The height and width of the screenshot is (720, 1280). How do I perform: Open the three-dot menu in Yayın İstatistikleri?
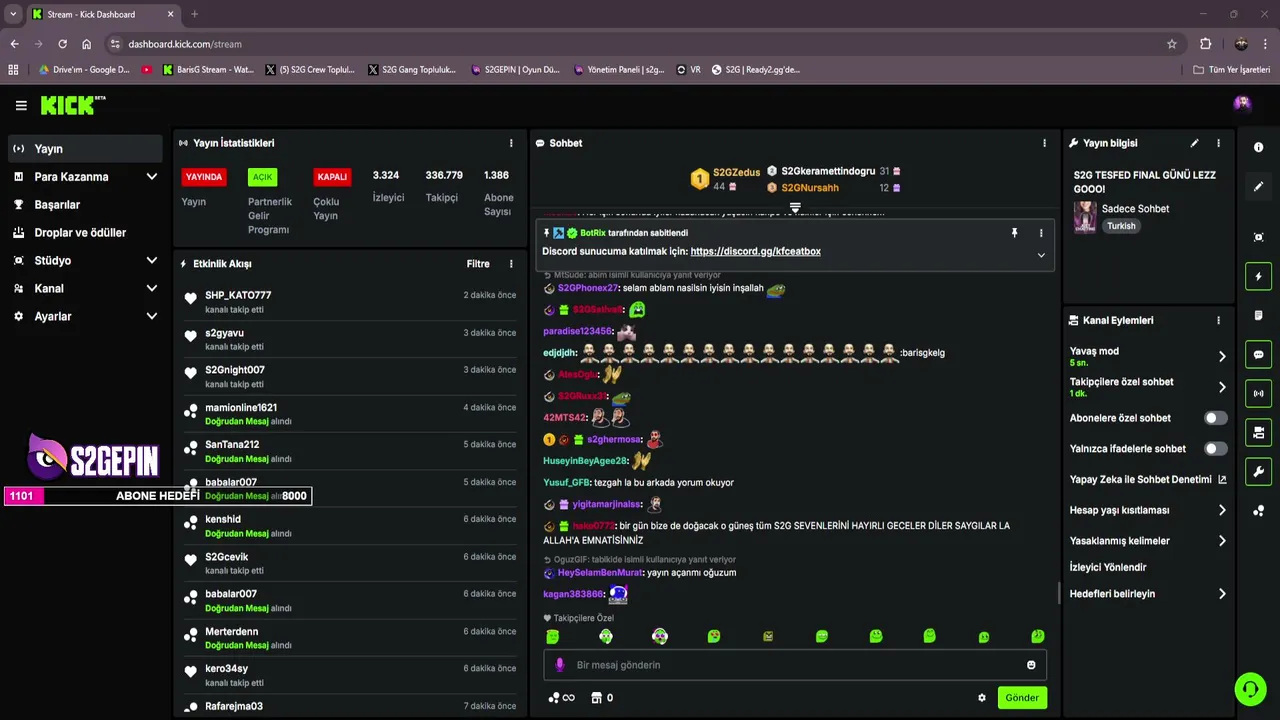pos(511,143)
